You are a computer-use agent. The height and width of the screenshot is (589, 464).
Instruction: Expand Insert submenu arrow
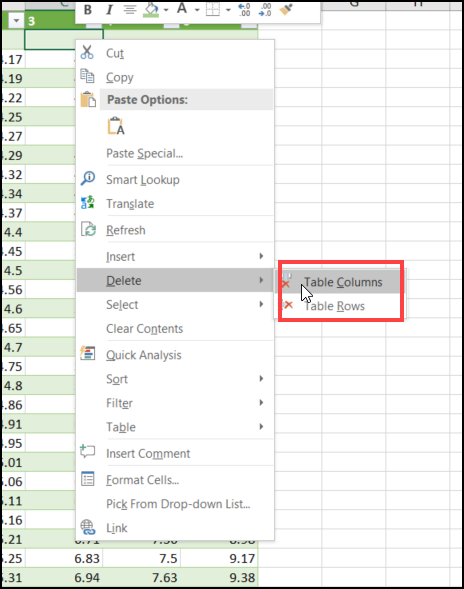coord(261,256)
